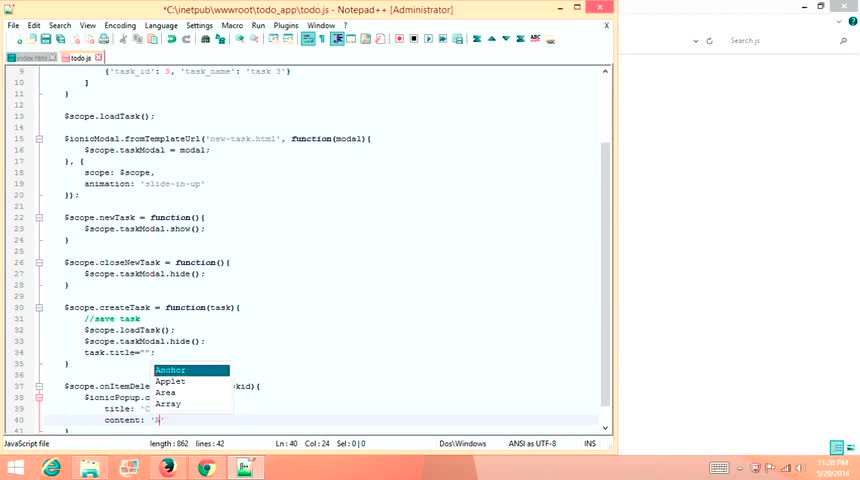Open the Function List panel icon
Screen dimensions: 860x480
[380, 39]
